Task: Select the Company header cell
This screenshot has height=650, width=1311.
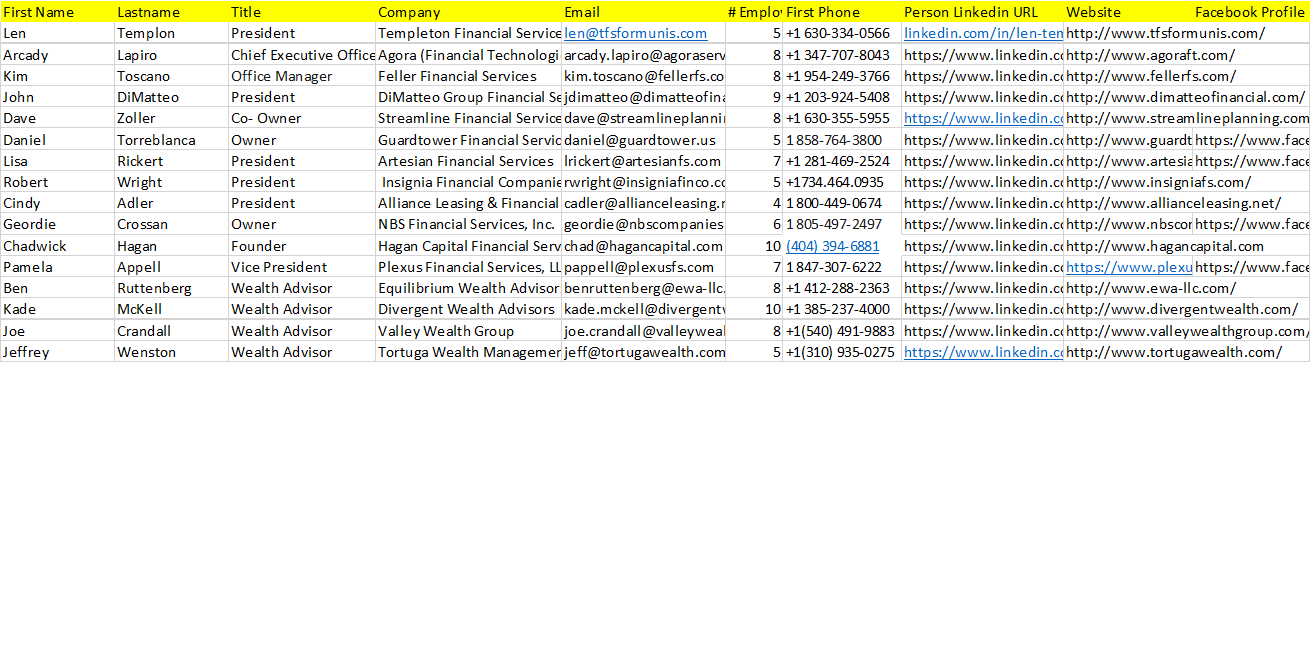Action: point(468,12)
